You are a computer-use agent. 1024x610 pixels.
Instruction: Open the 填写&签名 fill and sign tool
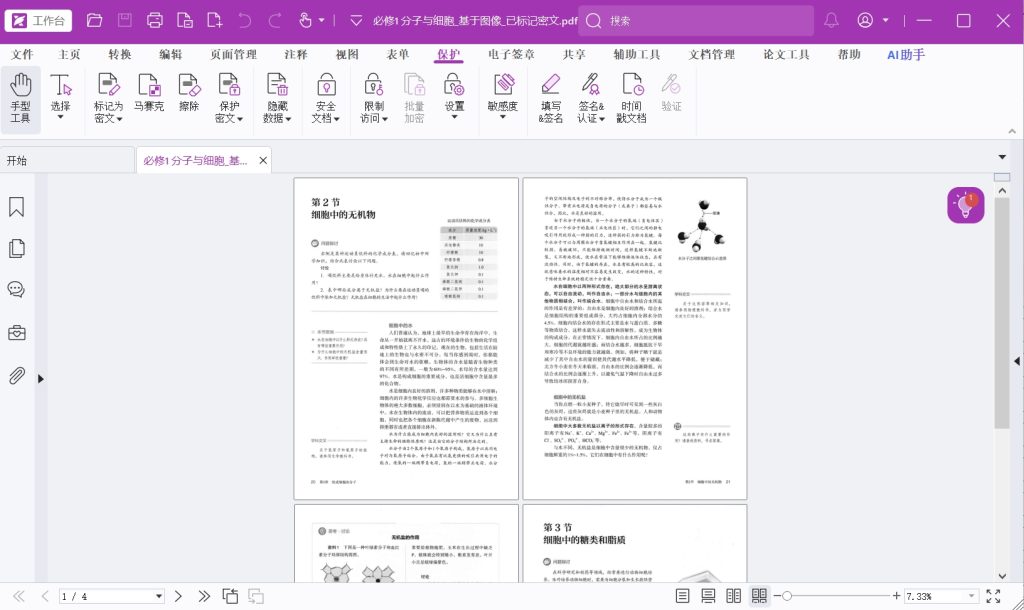tap(551, 99)
